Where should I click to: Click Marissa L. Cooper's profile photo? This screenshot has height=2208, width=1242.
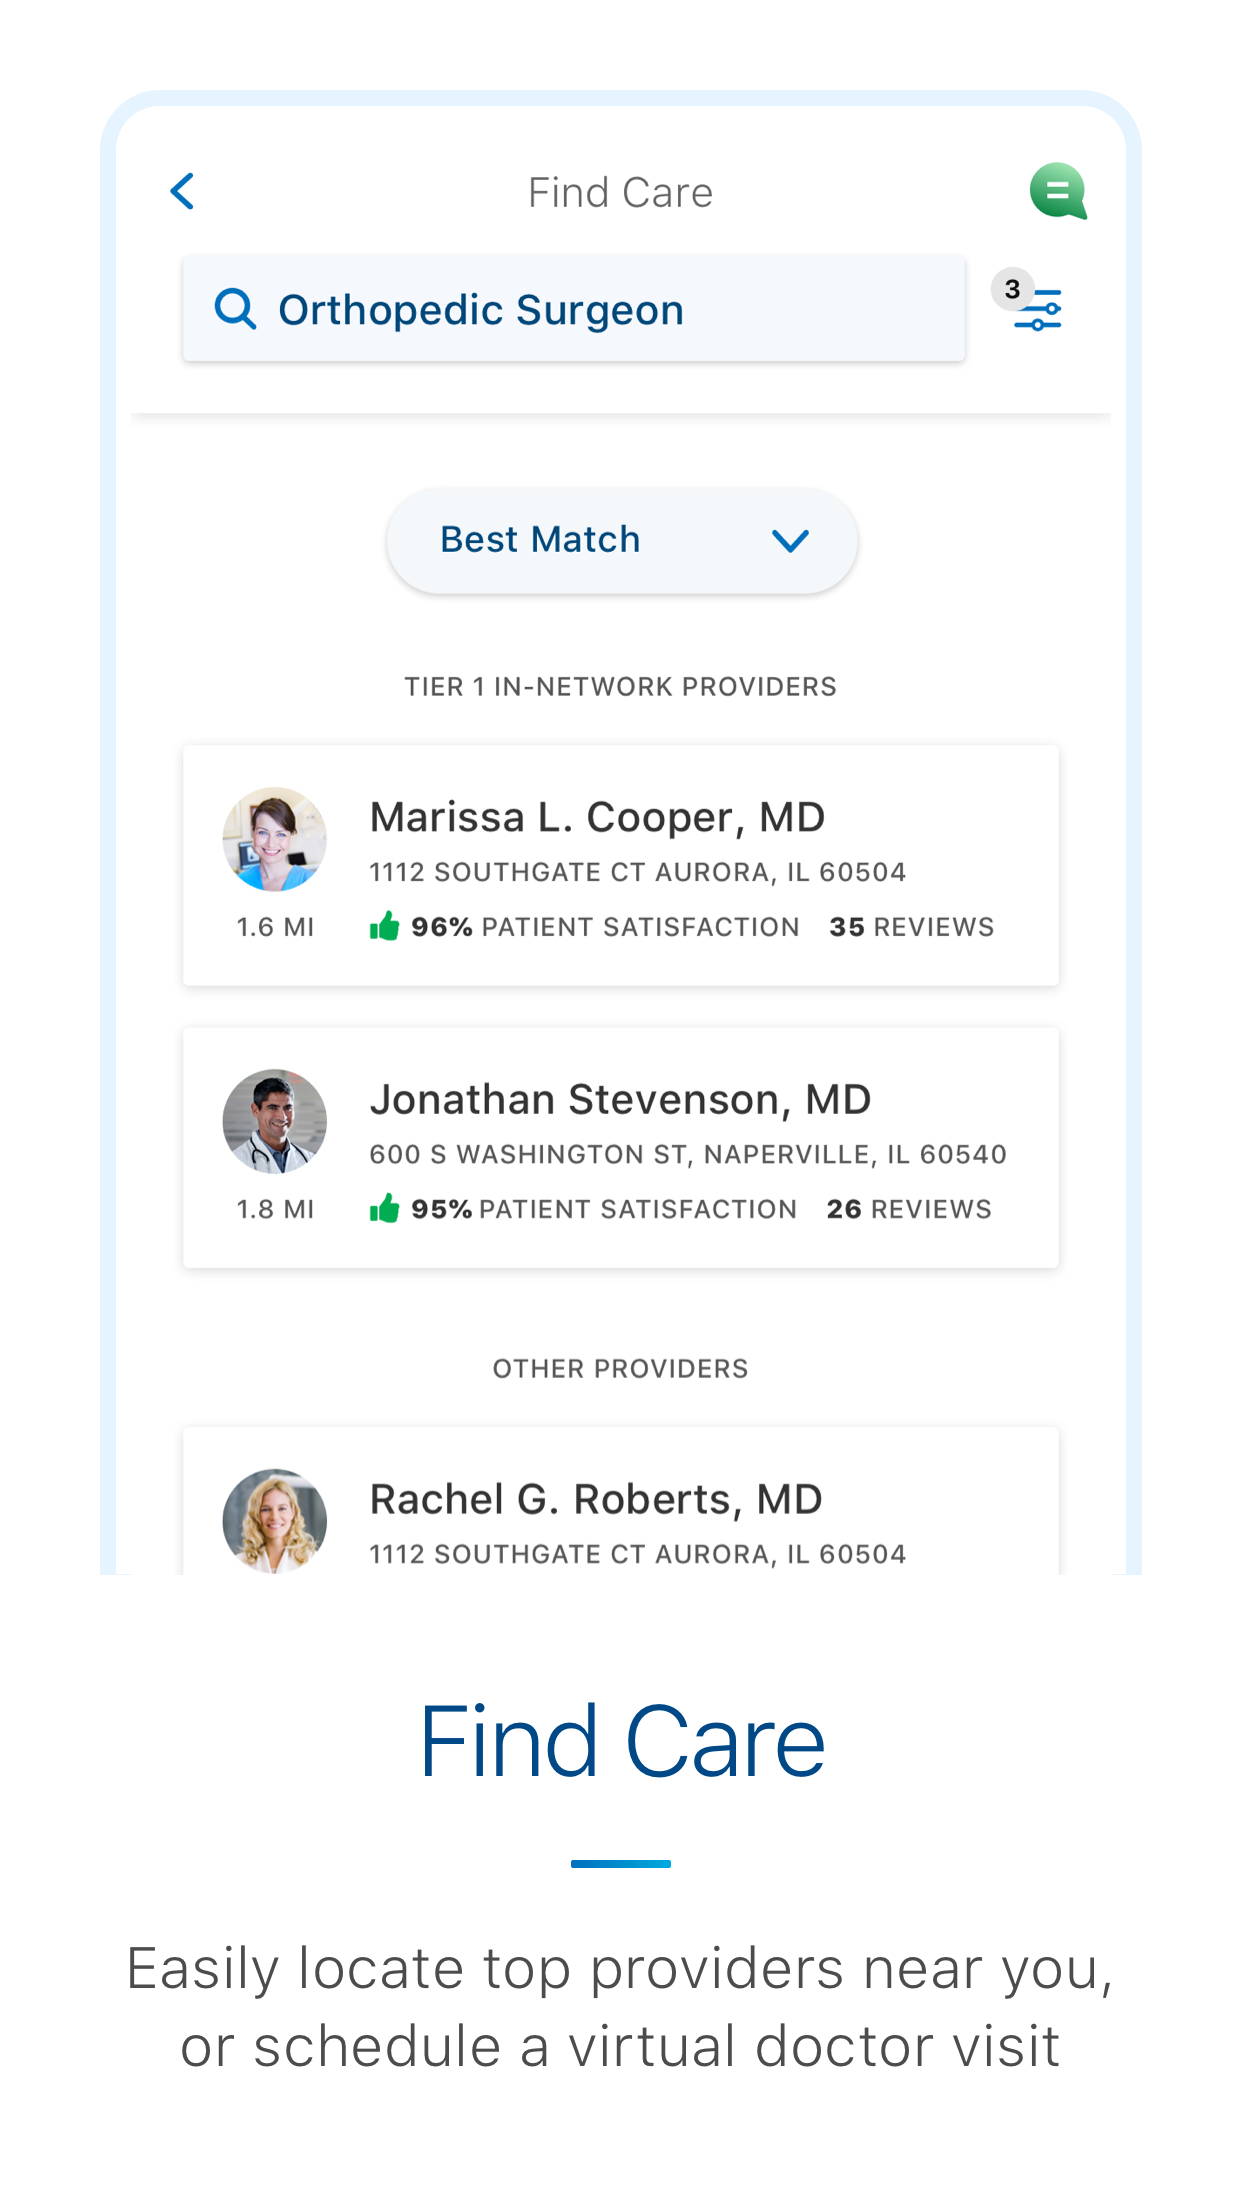click(274, 838)
